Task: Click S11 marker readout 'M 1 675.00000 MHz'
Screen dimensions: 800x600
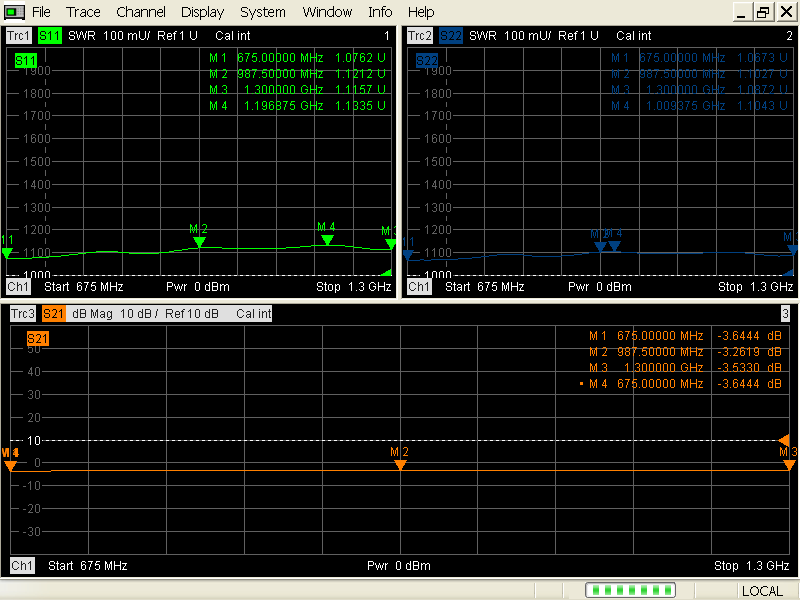Action: click(x=266, y=58)
